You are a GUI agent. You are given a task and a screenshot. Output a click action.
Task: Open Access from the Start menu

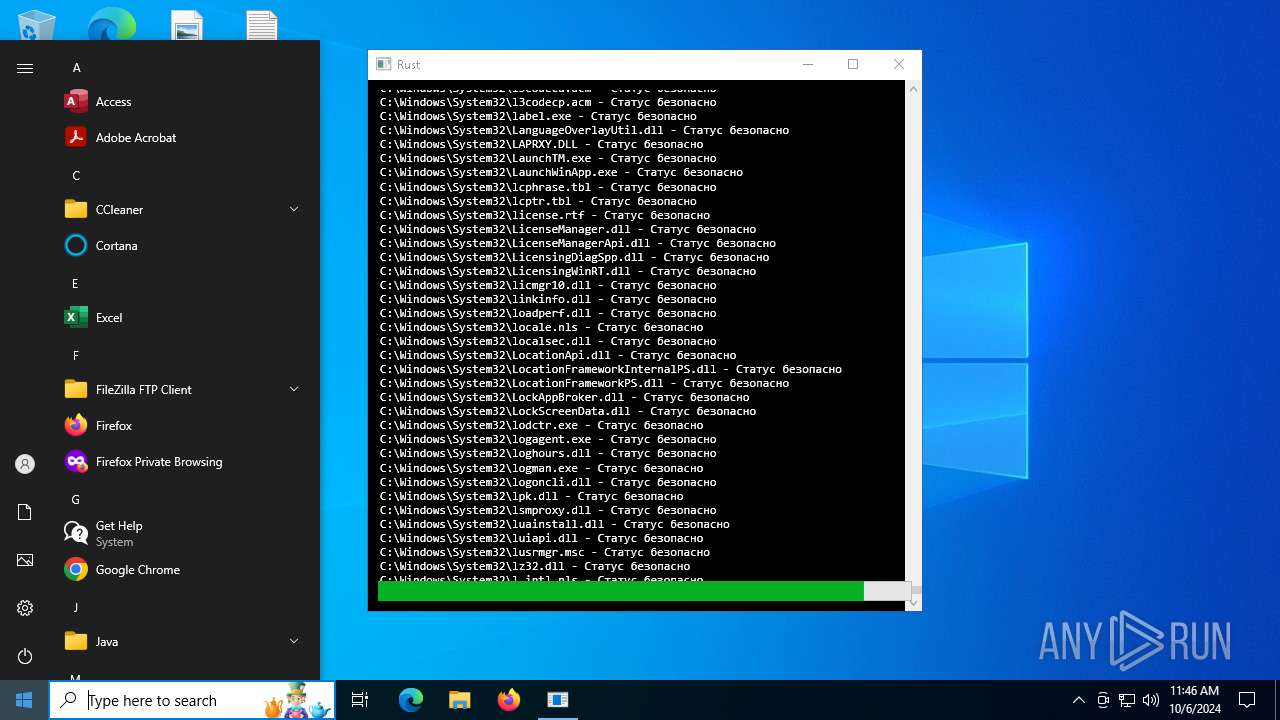tap(182, 102)
